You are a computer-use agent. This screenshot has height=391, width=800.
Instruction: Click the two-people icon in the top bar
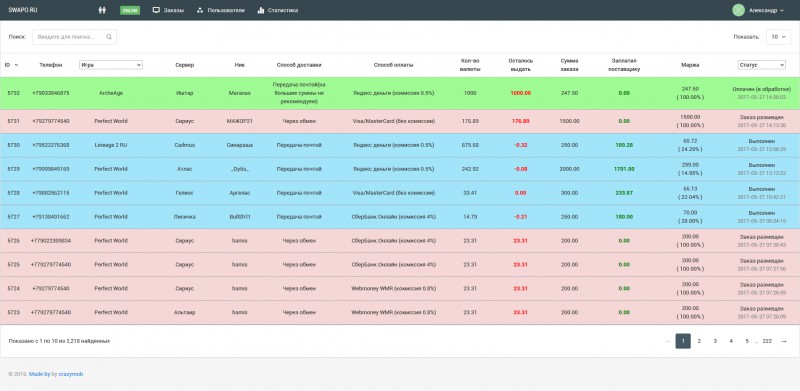click(x=102, y=10)
